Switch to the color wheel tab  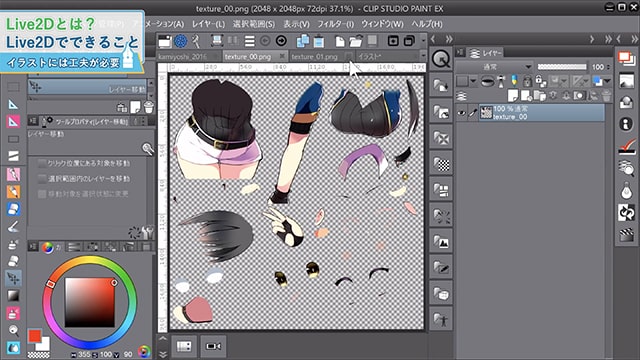[47, 247]
